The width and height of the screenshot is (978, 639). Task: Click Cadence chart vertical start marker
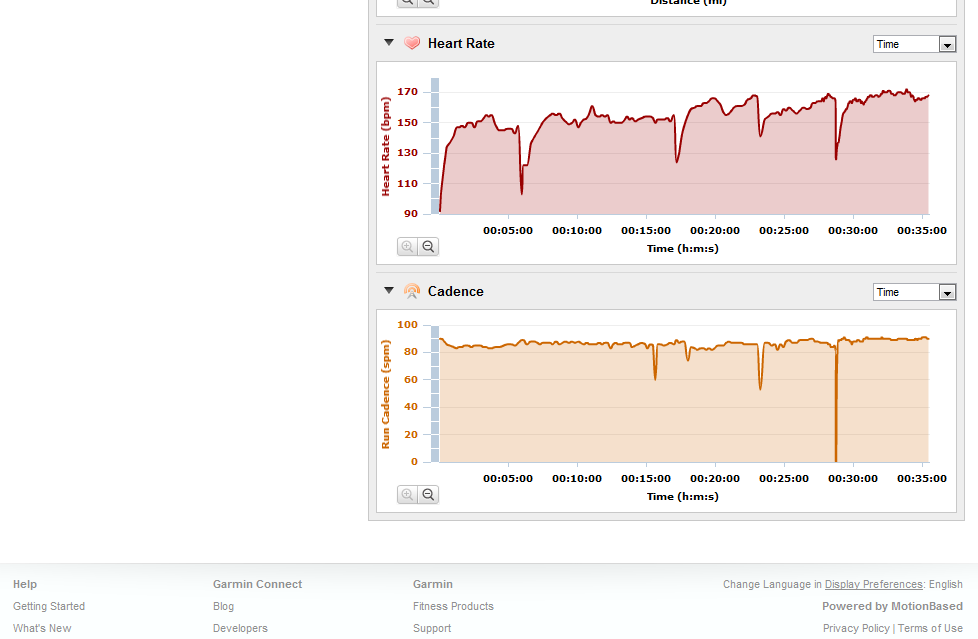tap(435, 394)
